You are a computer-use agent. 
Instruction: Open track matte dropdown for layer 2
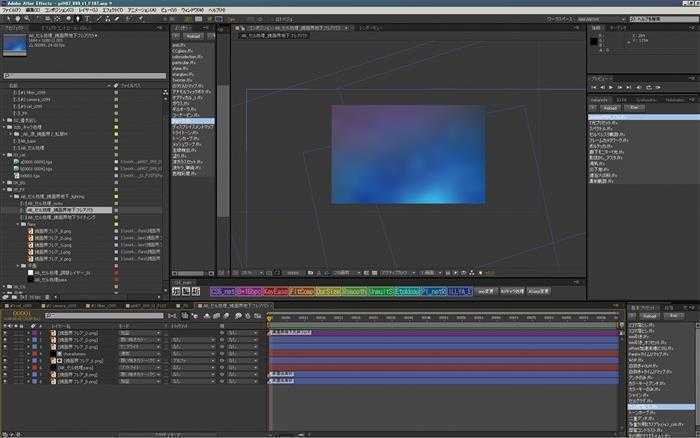[x=193, y=340]
